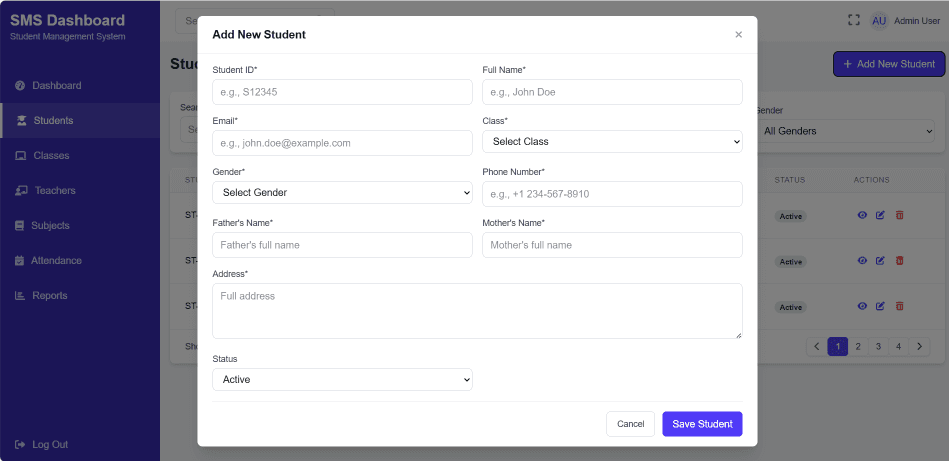Delete student in first table row
Viewport: 949px width, 461px height.
pyautogui.click(x=899, y=215)
